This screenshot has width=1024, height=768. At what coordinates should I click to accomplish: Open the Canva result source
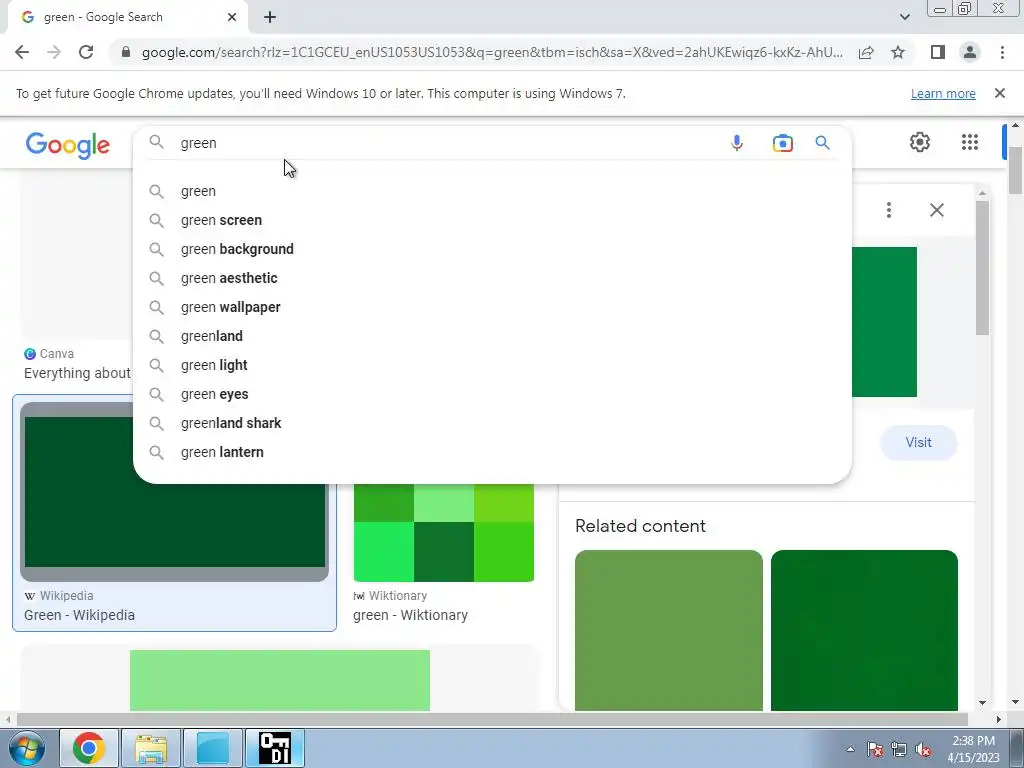point(49,353)
